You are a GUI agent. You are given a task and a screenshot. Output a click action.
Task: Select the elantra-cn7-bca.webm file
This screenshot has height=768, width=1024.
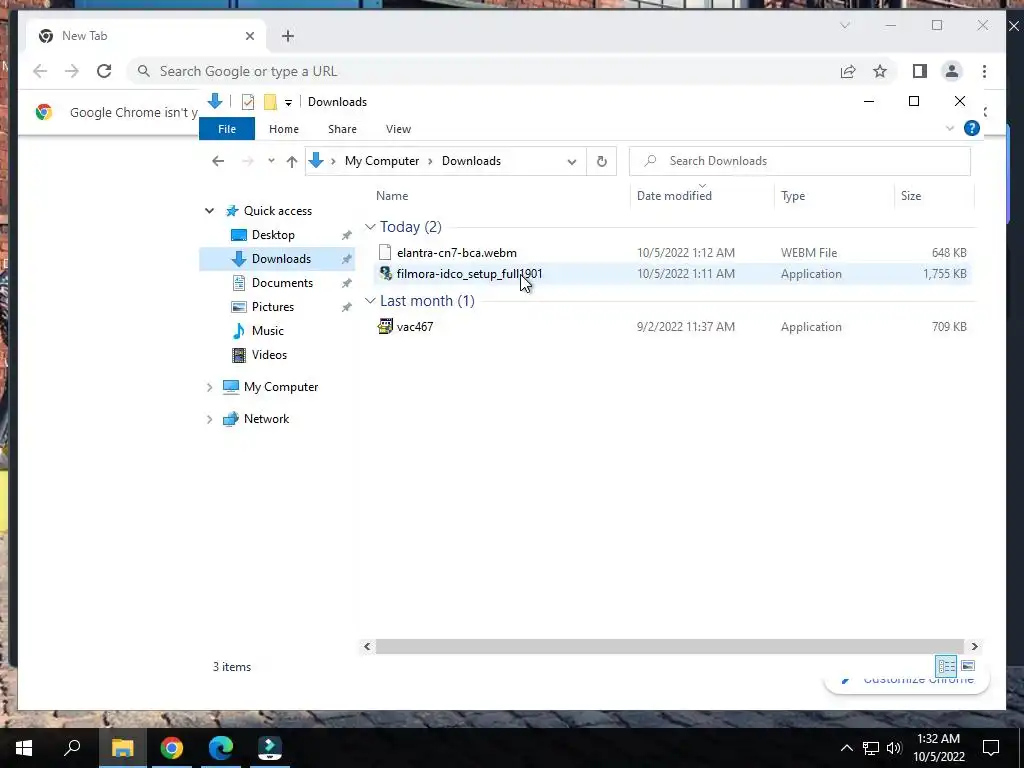point(456,253)
